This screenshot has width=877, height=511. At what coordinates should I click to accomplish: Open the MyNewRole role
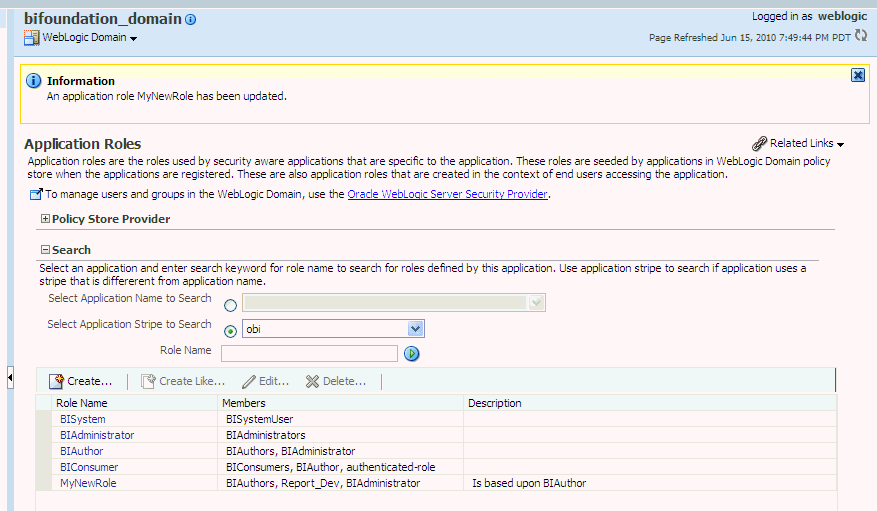coord(88,483)
